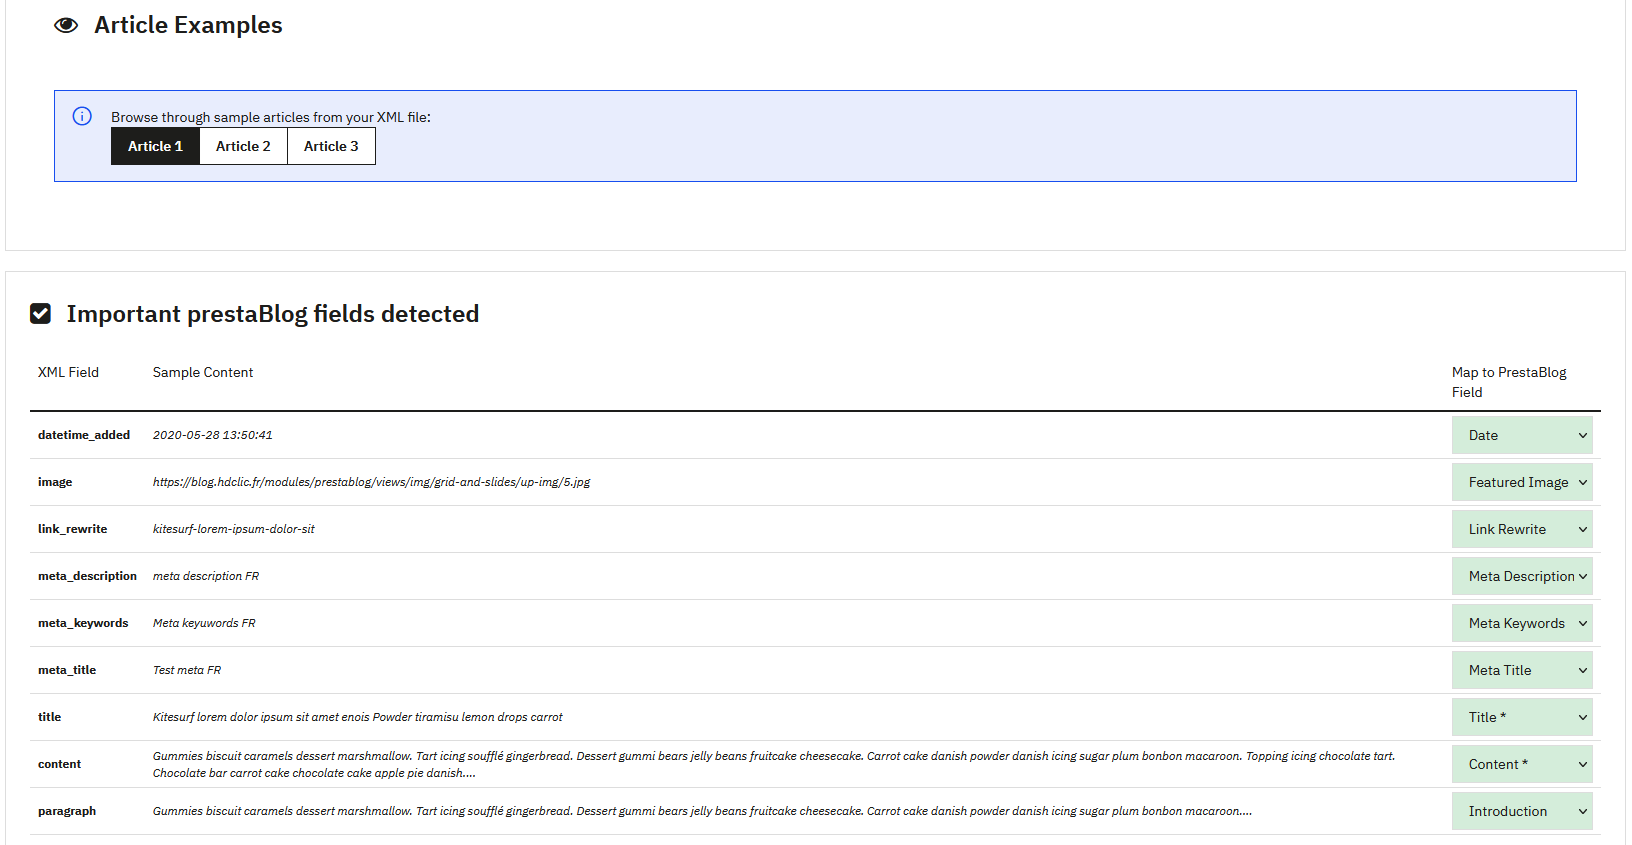Click content row's Gummies biscuit sample text
The image size is (1632, 845).
774,764
